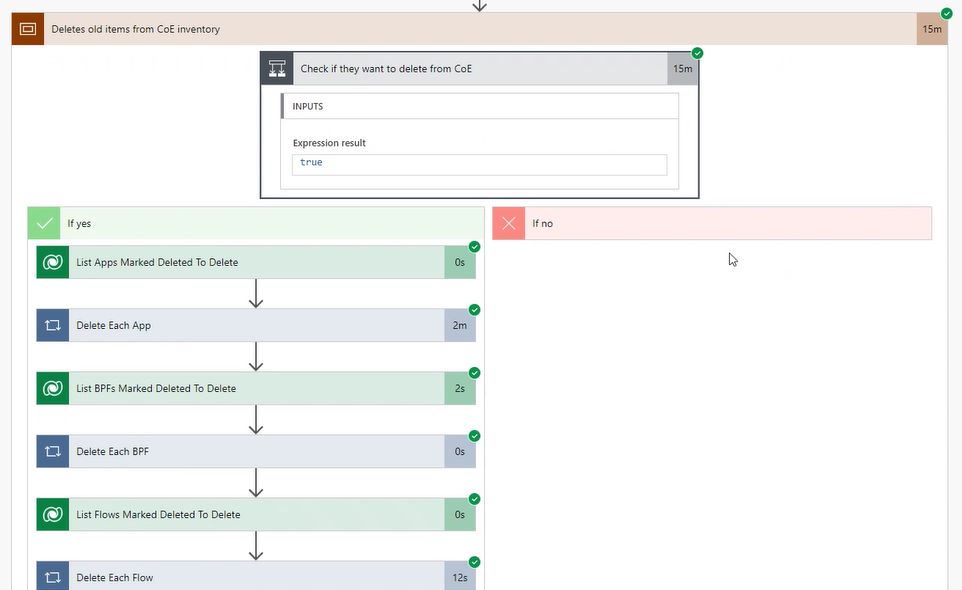962x590 pixels.
Task: Click success badge on Delete Each Flow
Action: point(474,562)
